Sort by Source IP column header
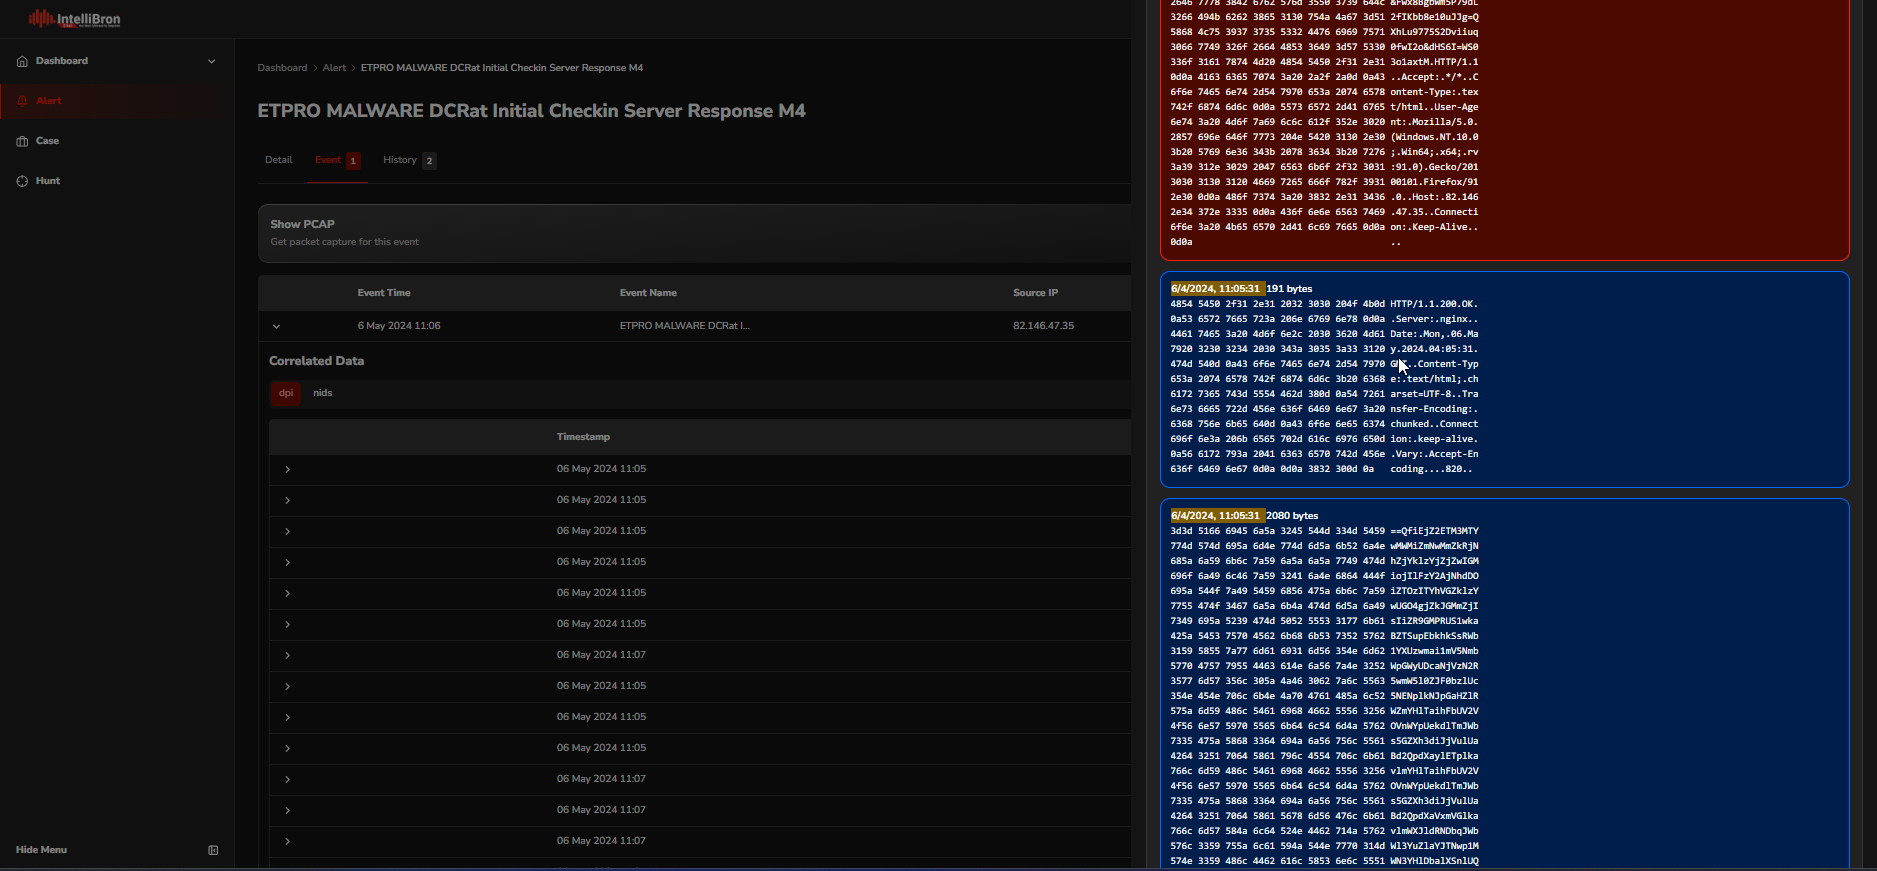 point(1035,293)
